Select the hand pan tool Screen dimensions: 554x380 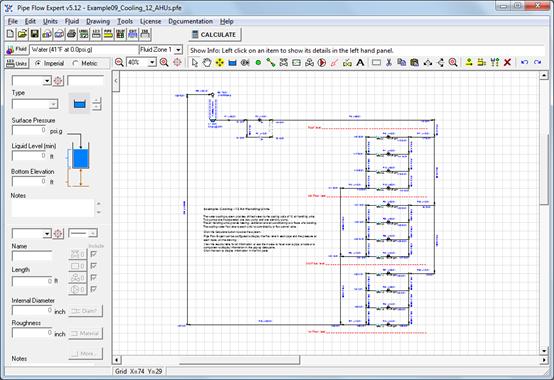[x=207, y=63]
